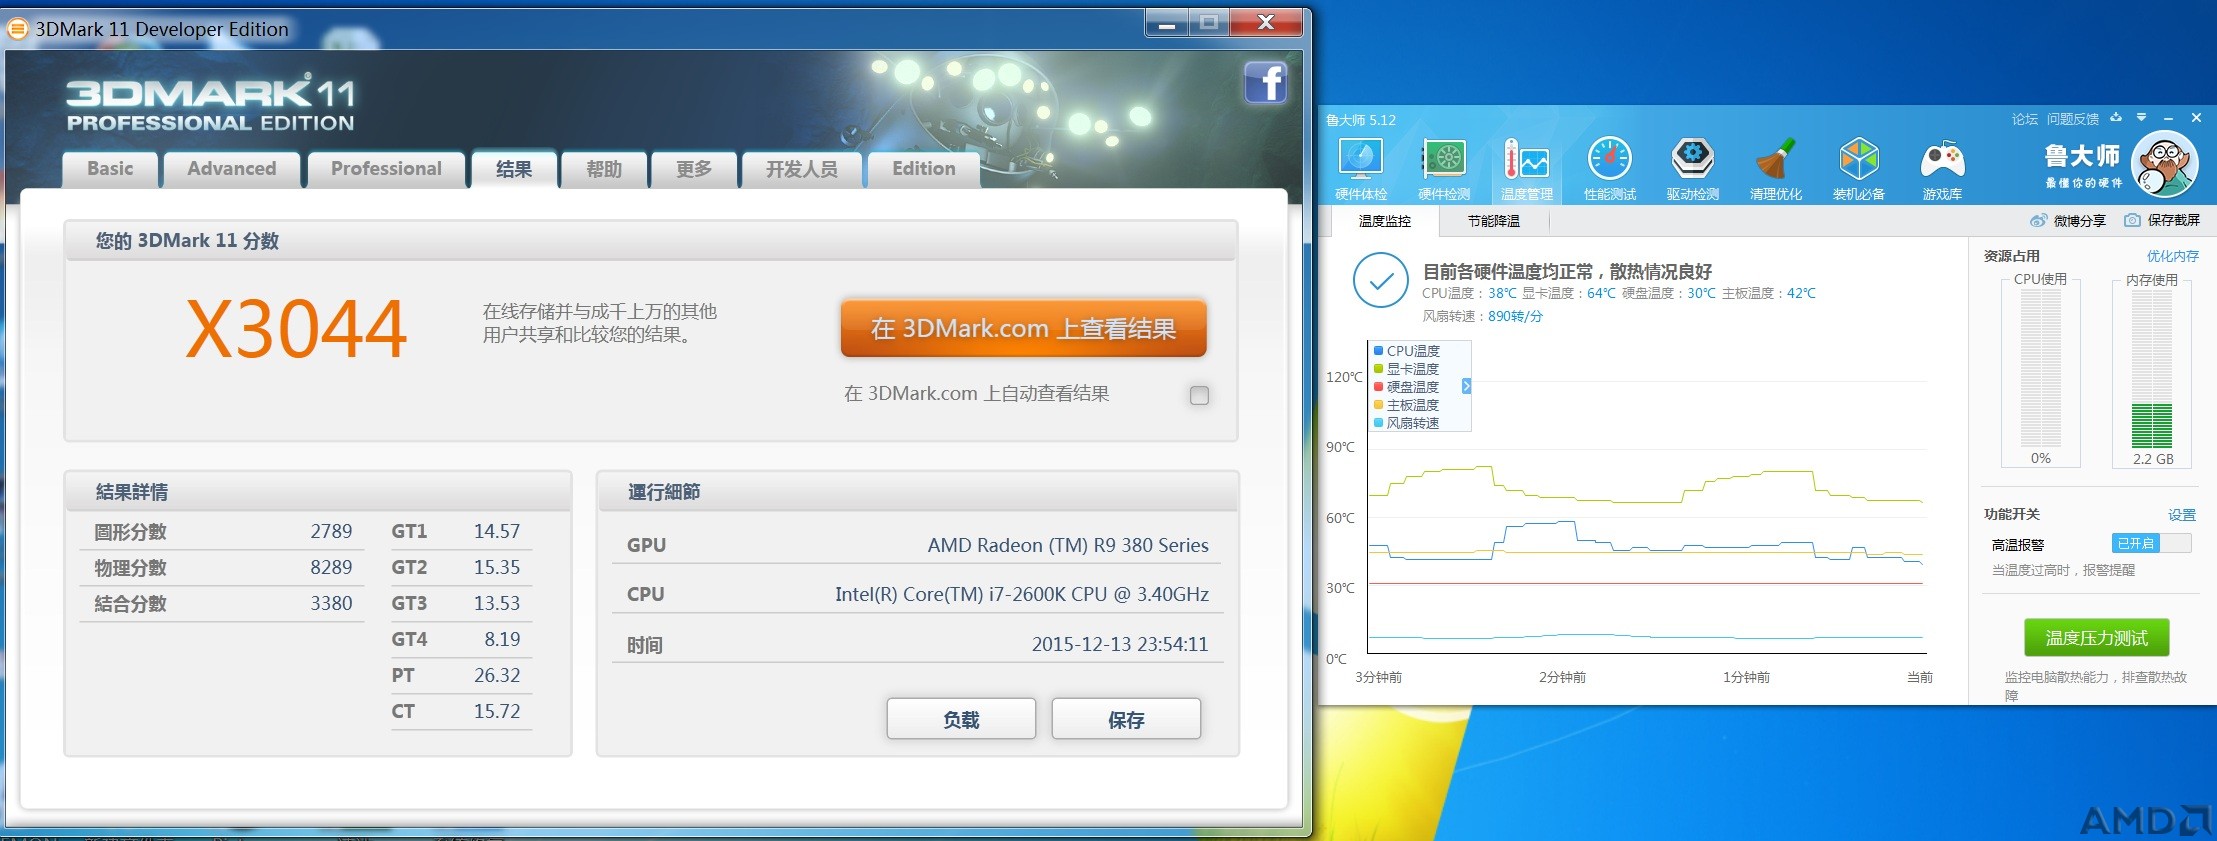2217x841 pixels.
Task: Click 保存截屏 to save screenshot
Action: pos(2162,220)
